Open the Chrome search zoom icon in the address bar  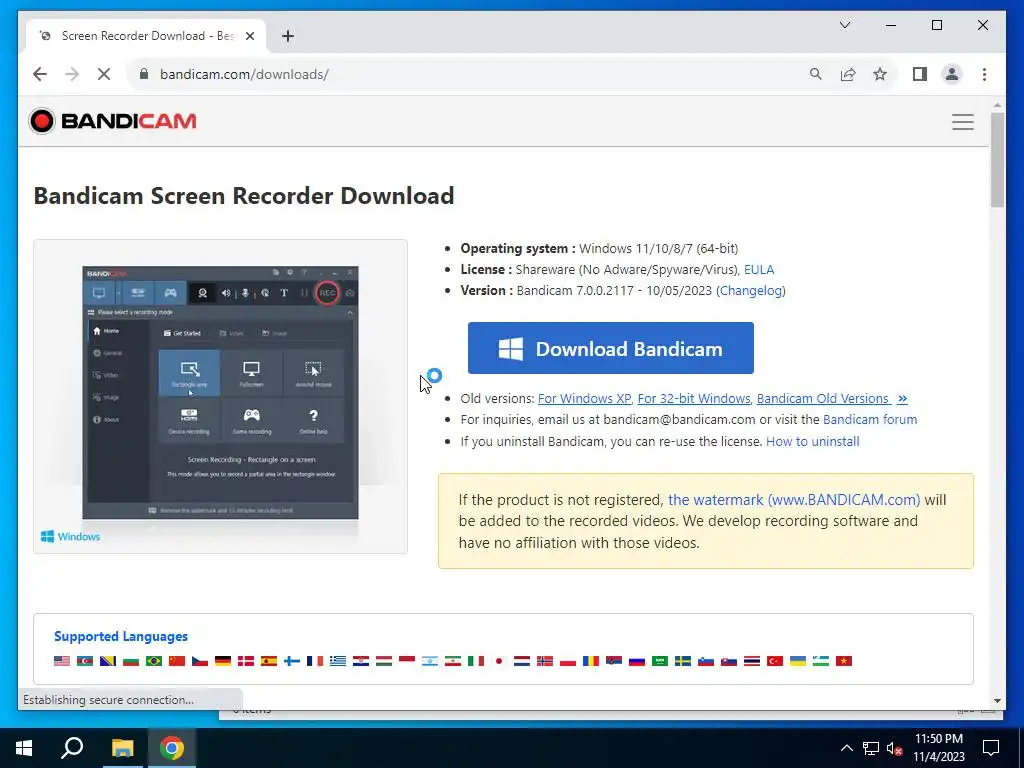pos(816,74)
